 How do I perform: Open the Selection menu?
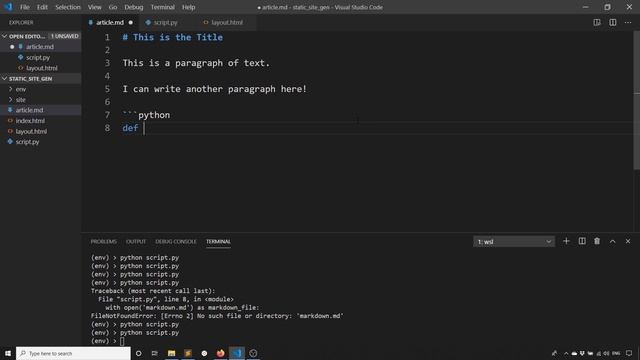68,7
